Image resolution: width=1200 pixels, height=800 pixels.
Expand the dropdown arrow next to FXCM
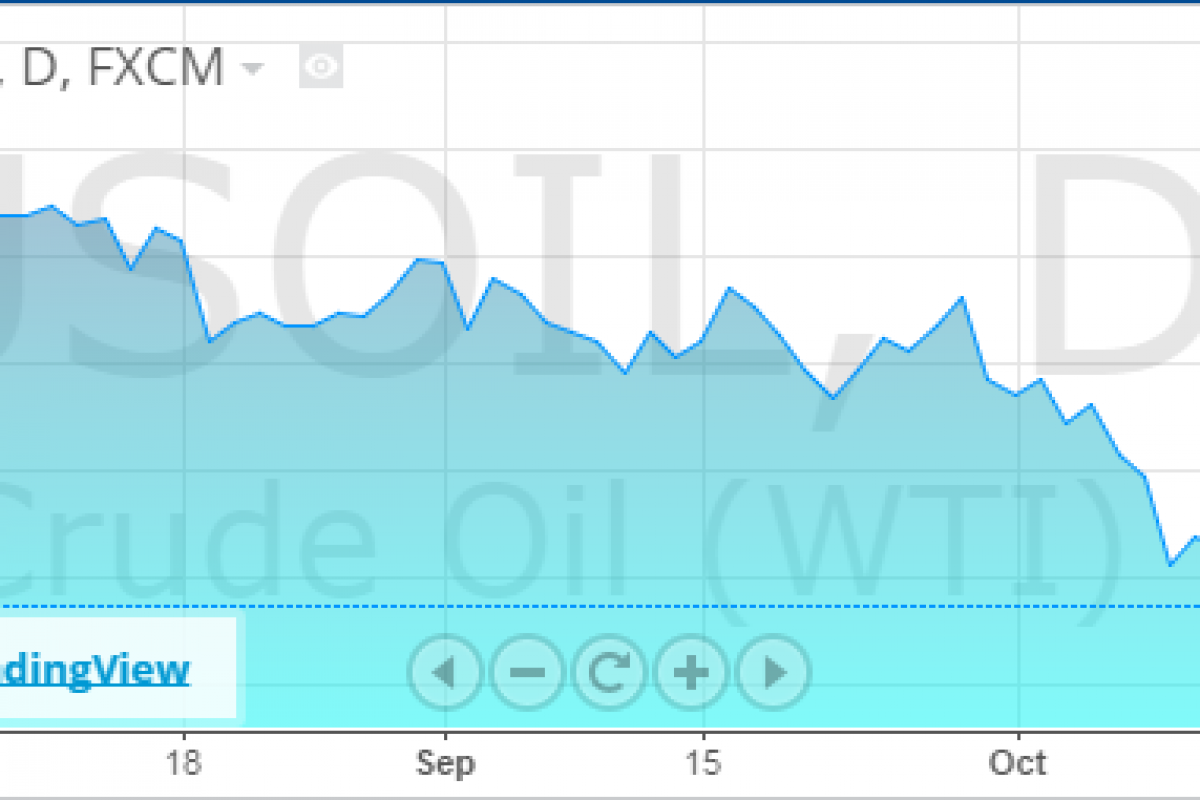(253, 69)
